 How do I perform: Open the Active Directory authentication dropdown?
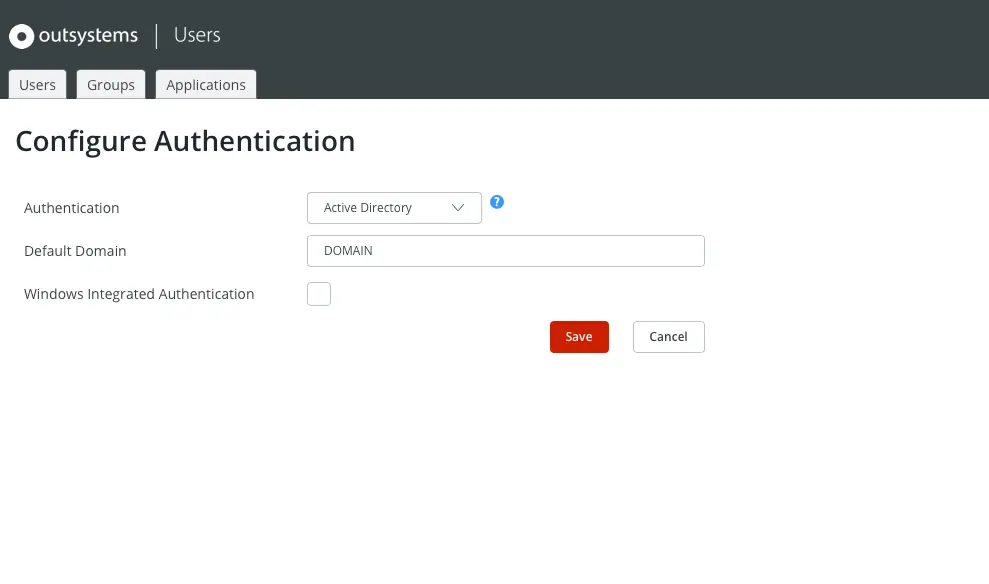[394, 208]
